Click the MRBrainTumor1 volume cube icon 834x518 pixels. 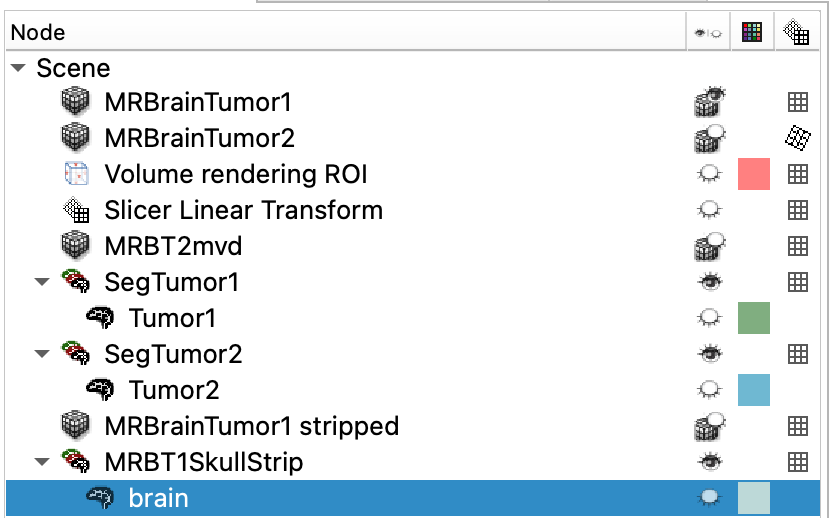tap(75, 102)
